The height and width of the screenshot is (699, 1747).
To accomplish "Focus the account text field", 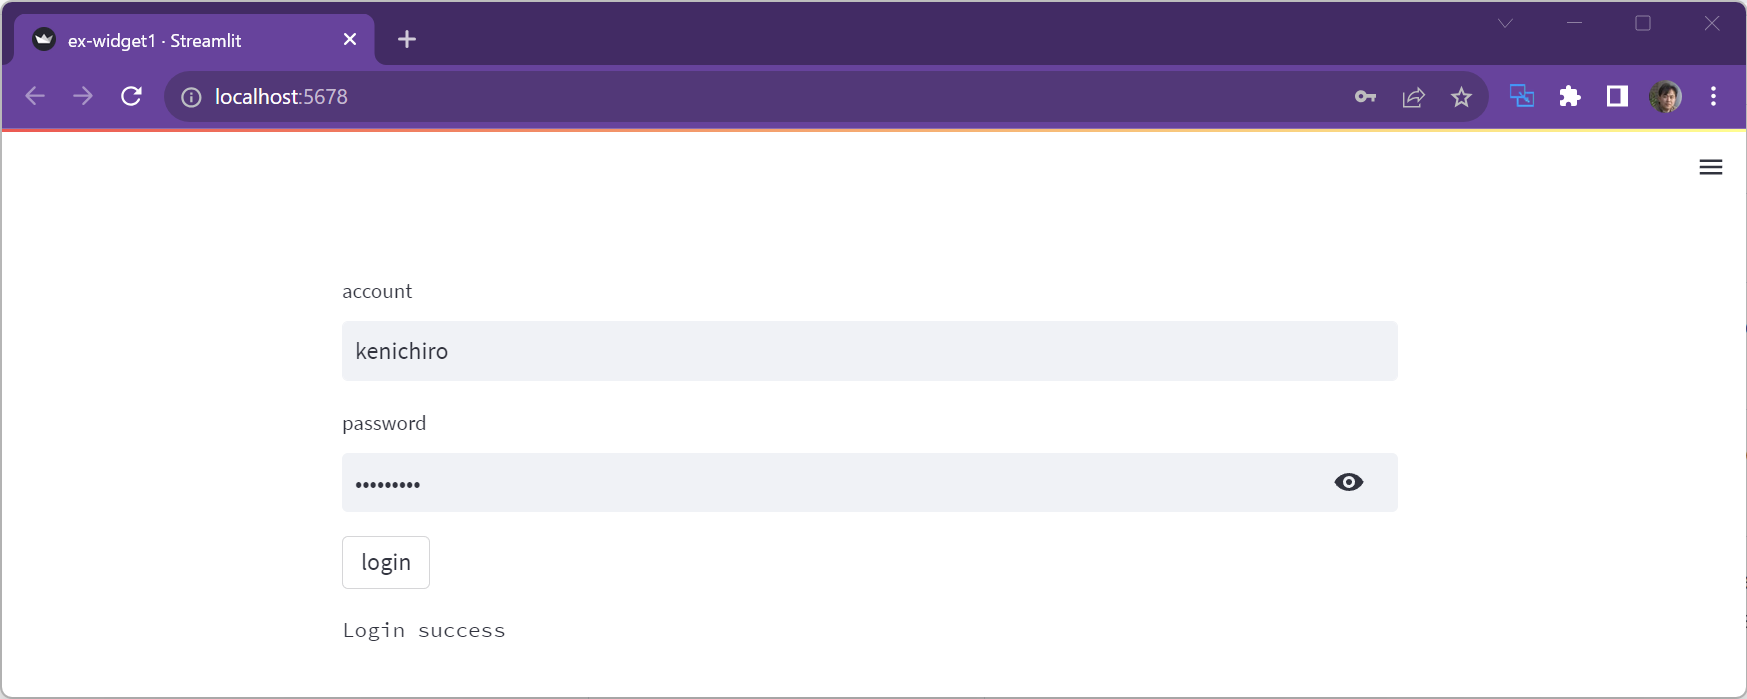I will 868,351.
